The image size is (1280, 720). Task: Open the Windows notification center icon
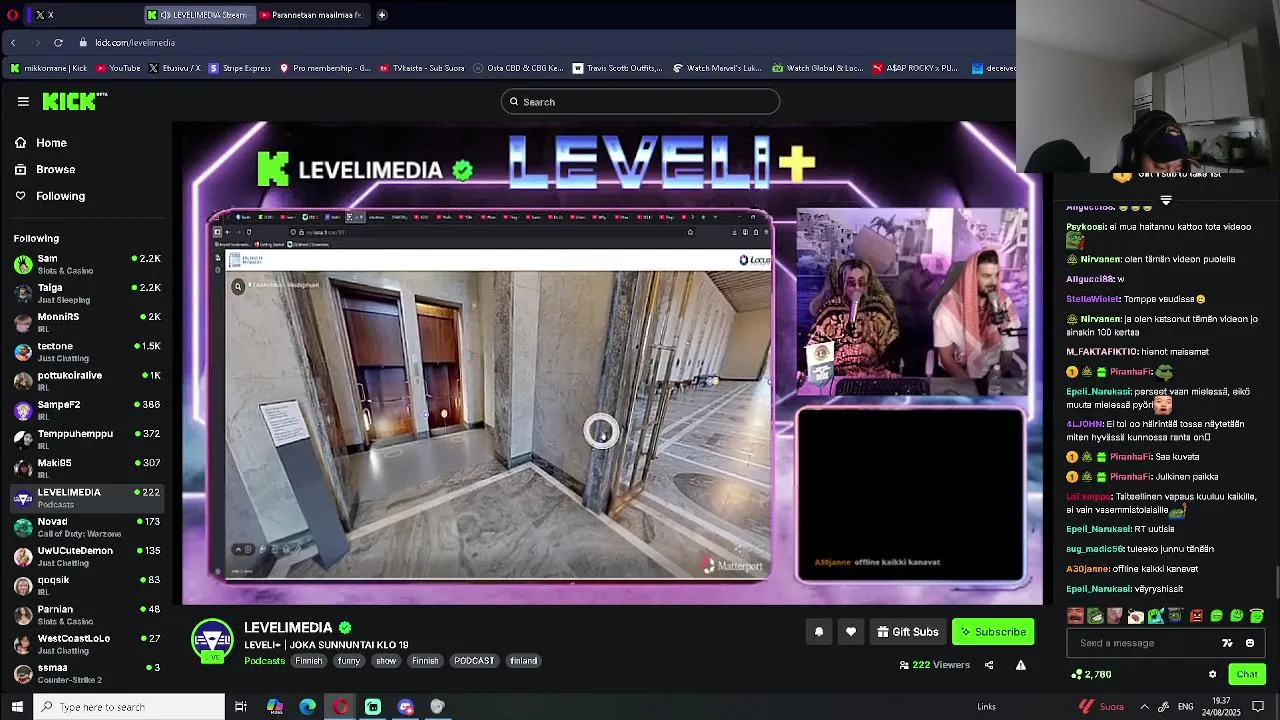click(1258, 707)
